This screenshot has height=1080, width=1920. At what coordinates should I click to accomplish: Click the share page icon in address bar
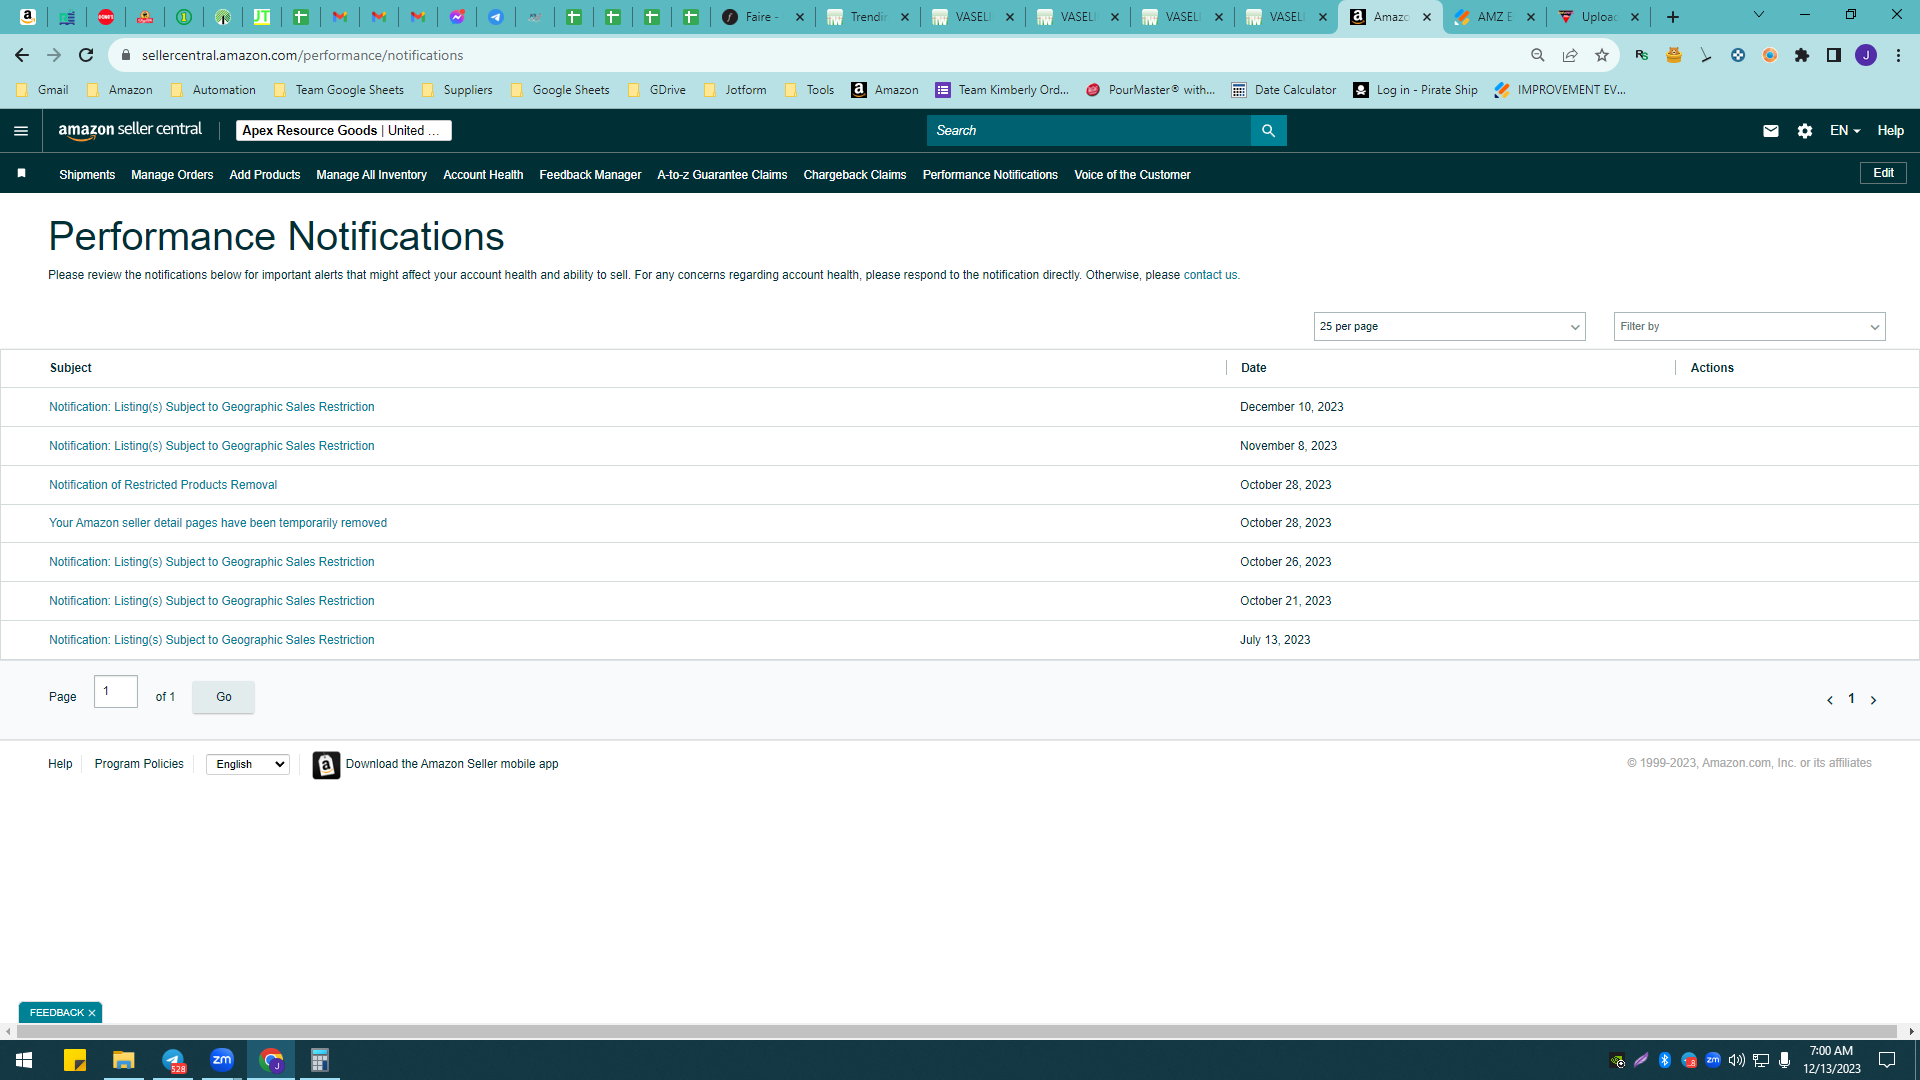pyautogui.click(x=1570, y=55)
